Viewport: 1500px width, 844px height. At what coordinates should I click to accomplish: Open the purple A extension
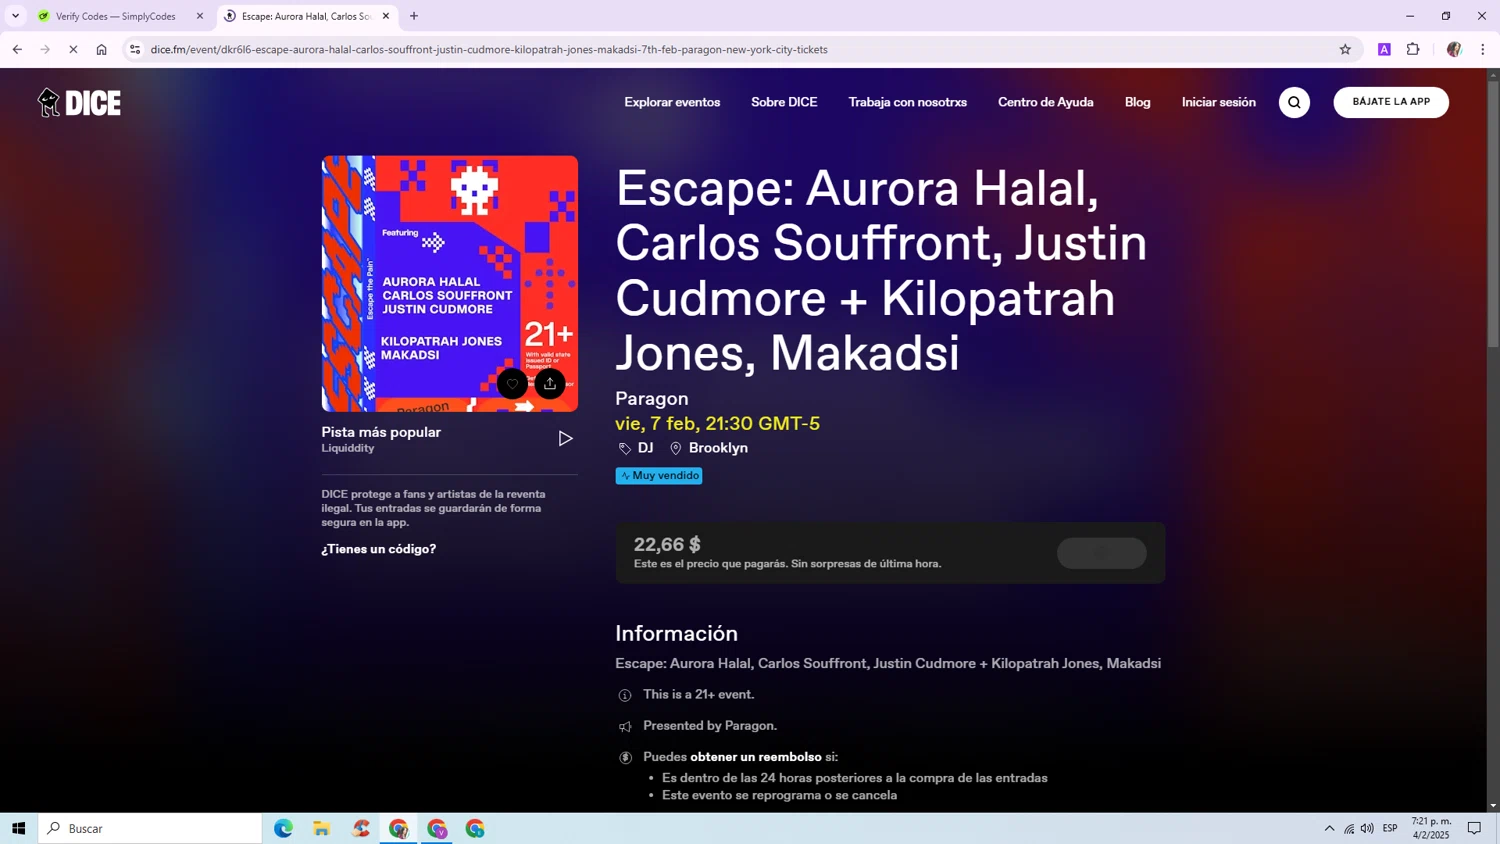(1384, 49)
